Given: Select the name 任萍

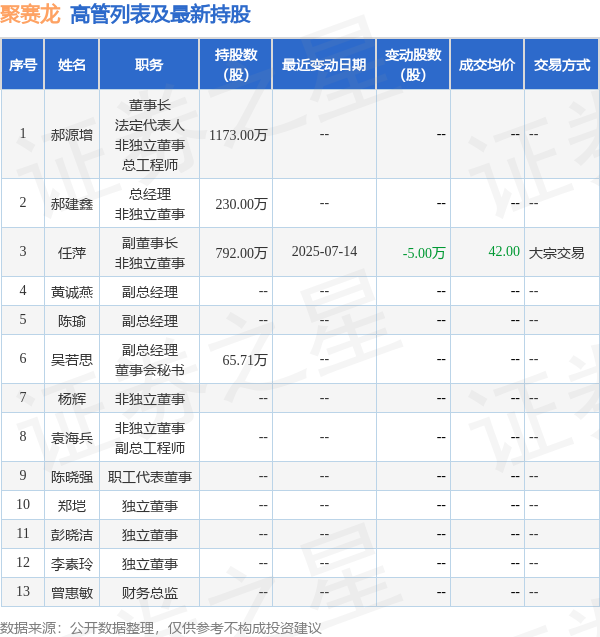Looking at the screenshot, I should point(72,253).
